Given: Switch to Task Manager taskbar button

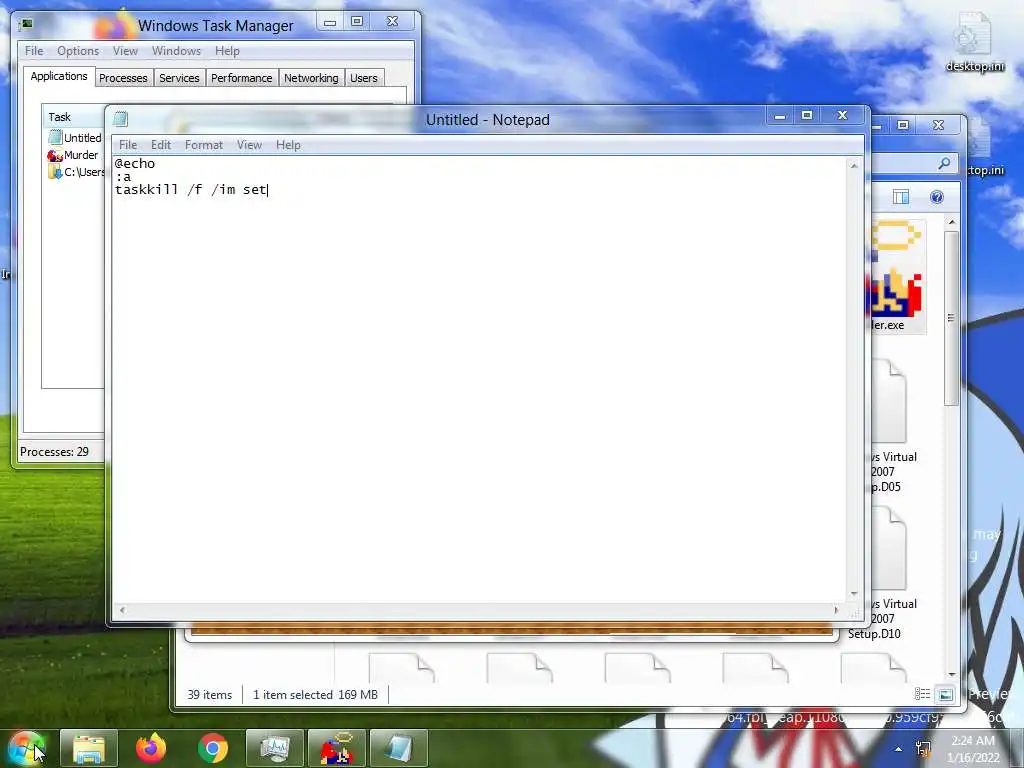Looking at the screenshot, I should point(274,748).
